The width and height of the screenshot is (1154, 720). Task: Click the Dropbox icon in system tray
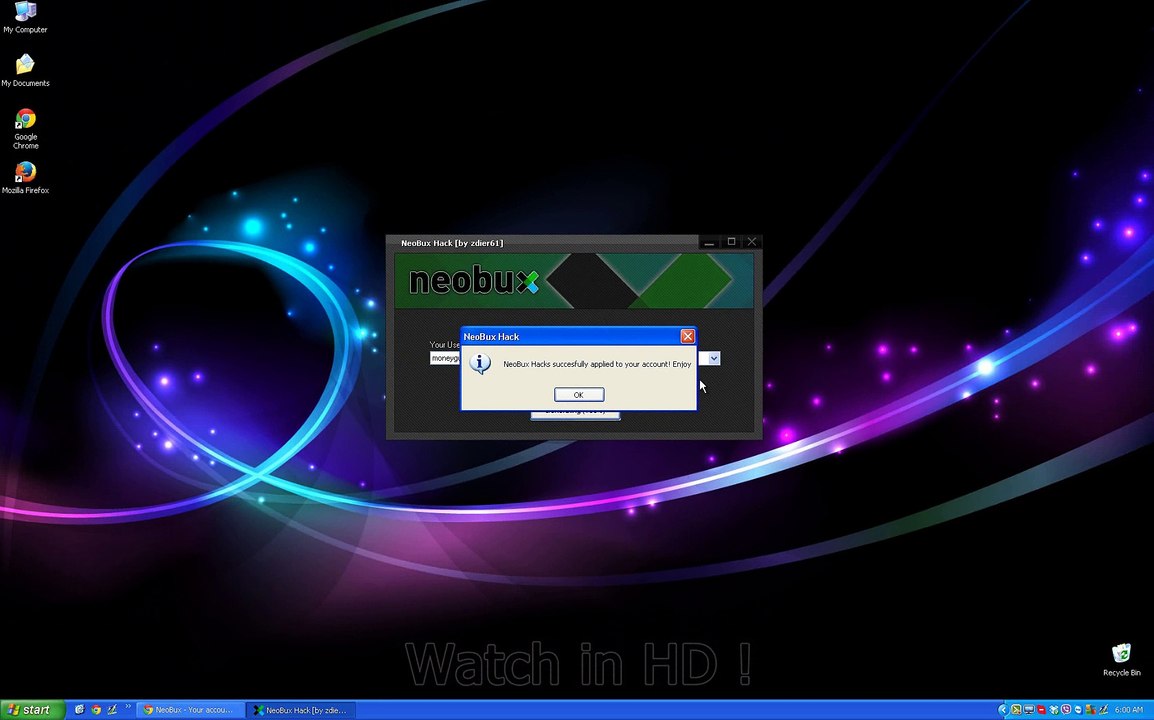pos(1054,710)
